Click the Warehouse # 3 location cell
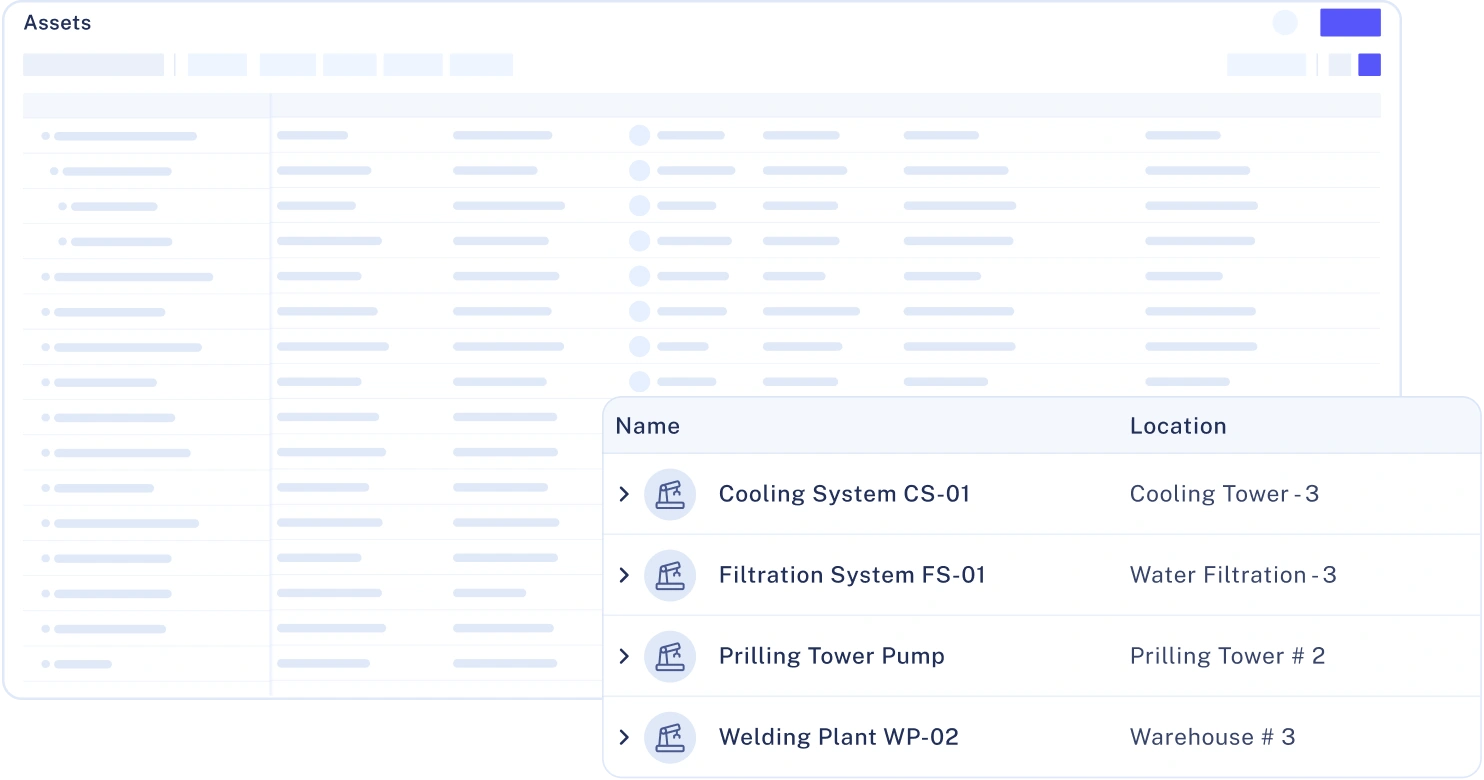The image size is (1484, 780). 1212,737
